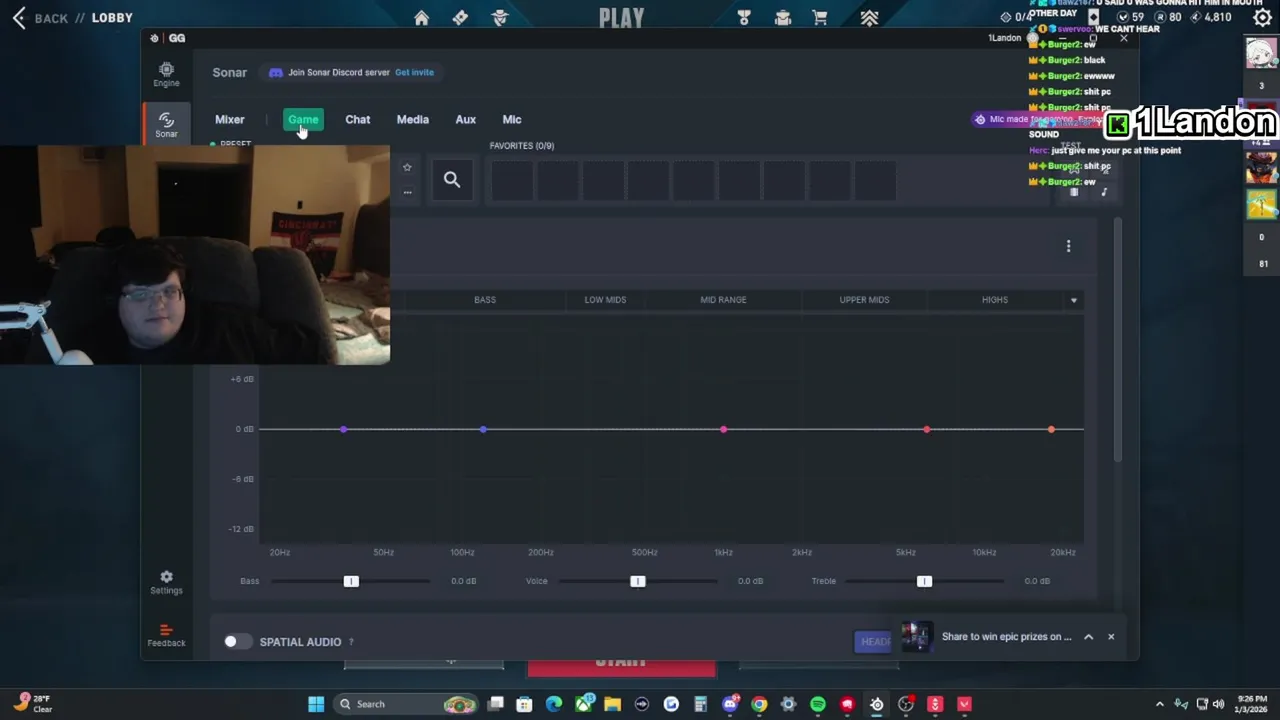Open the three-dot equalizer options menu
Image resolution: width=1280 pixels, height=720 pixels.
(x=1068, y=246)
